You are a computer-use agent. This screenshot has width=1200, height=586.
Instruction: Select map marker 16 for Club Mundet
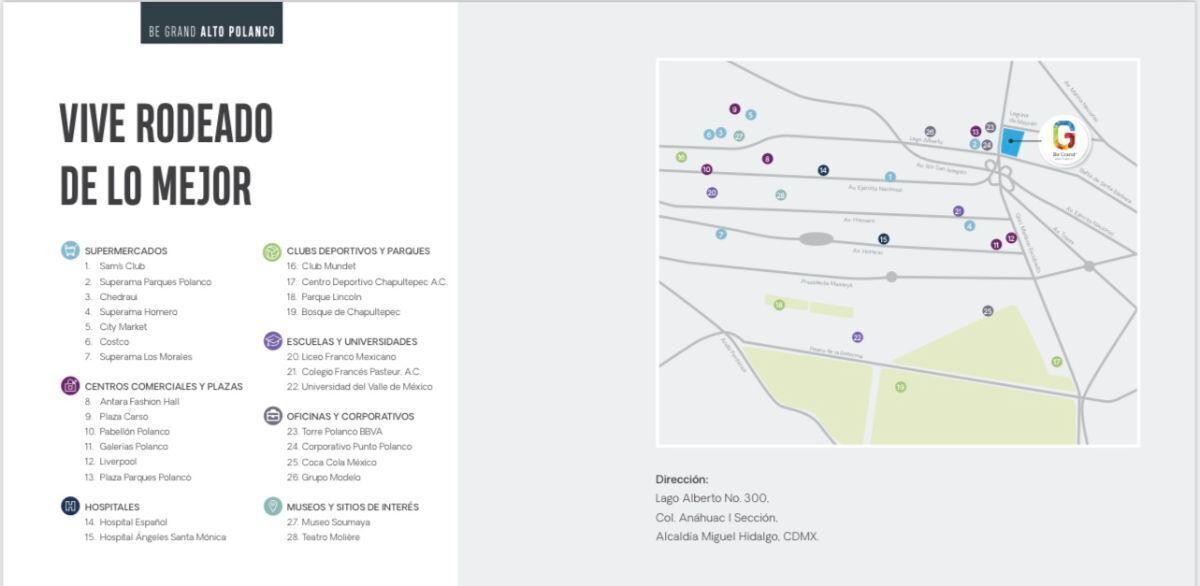681,157
